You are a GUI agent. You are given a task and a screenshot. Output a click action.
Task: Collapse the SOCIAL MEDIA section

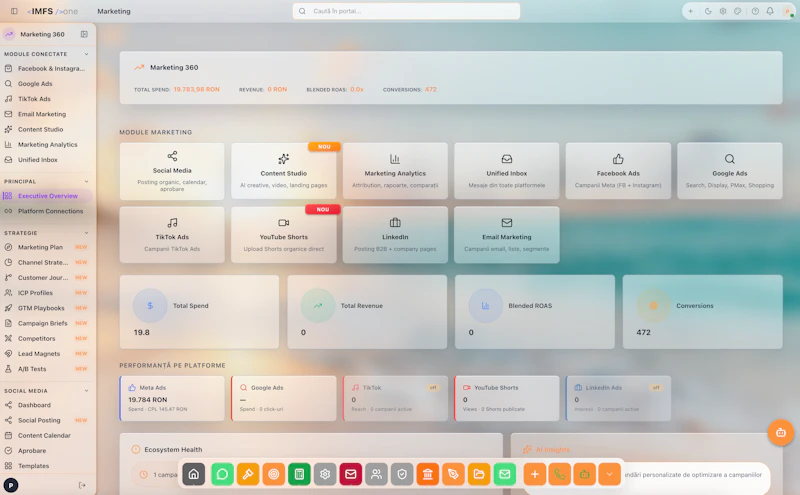pyautogui.click(x=86, y=391)
